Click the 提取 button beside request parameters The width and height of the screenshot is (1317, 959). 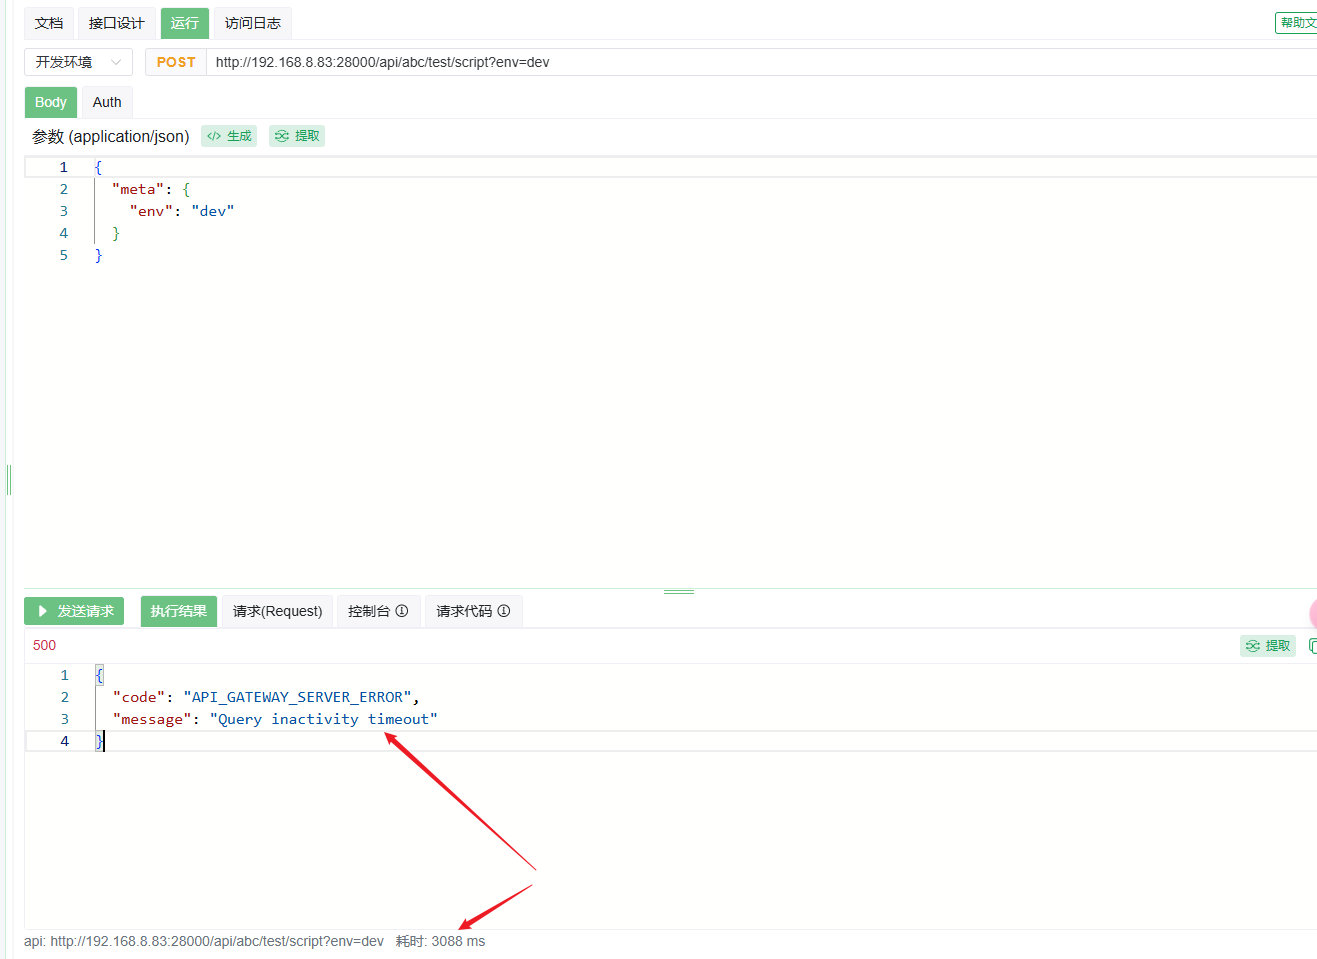(297, 136)
